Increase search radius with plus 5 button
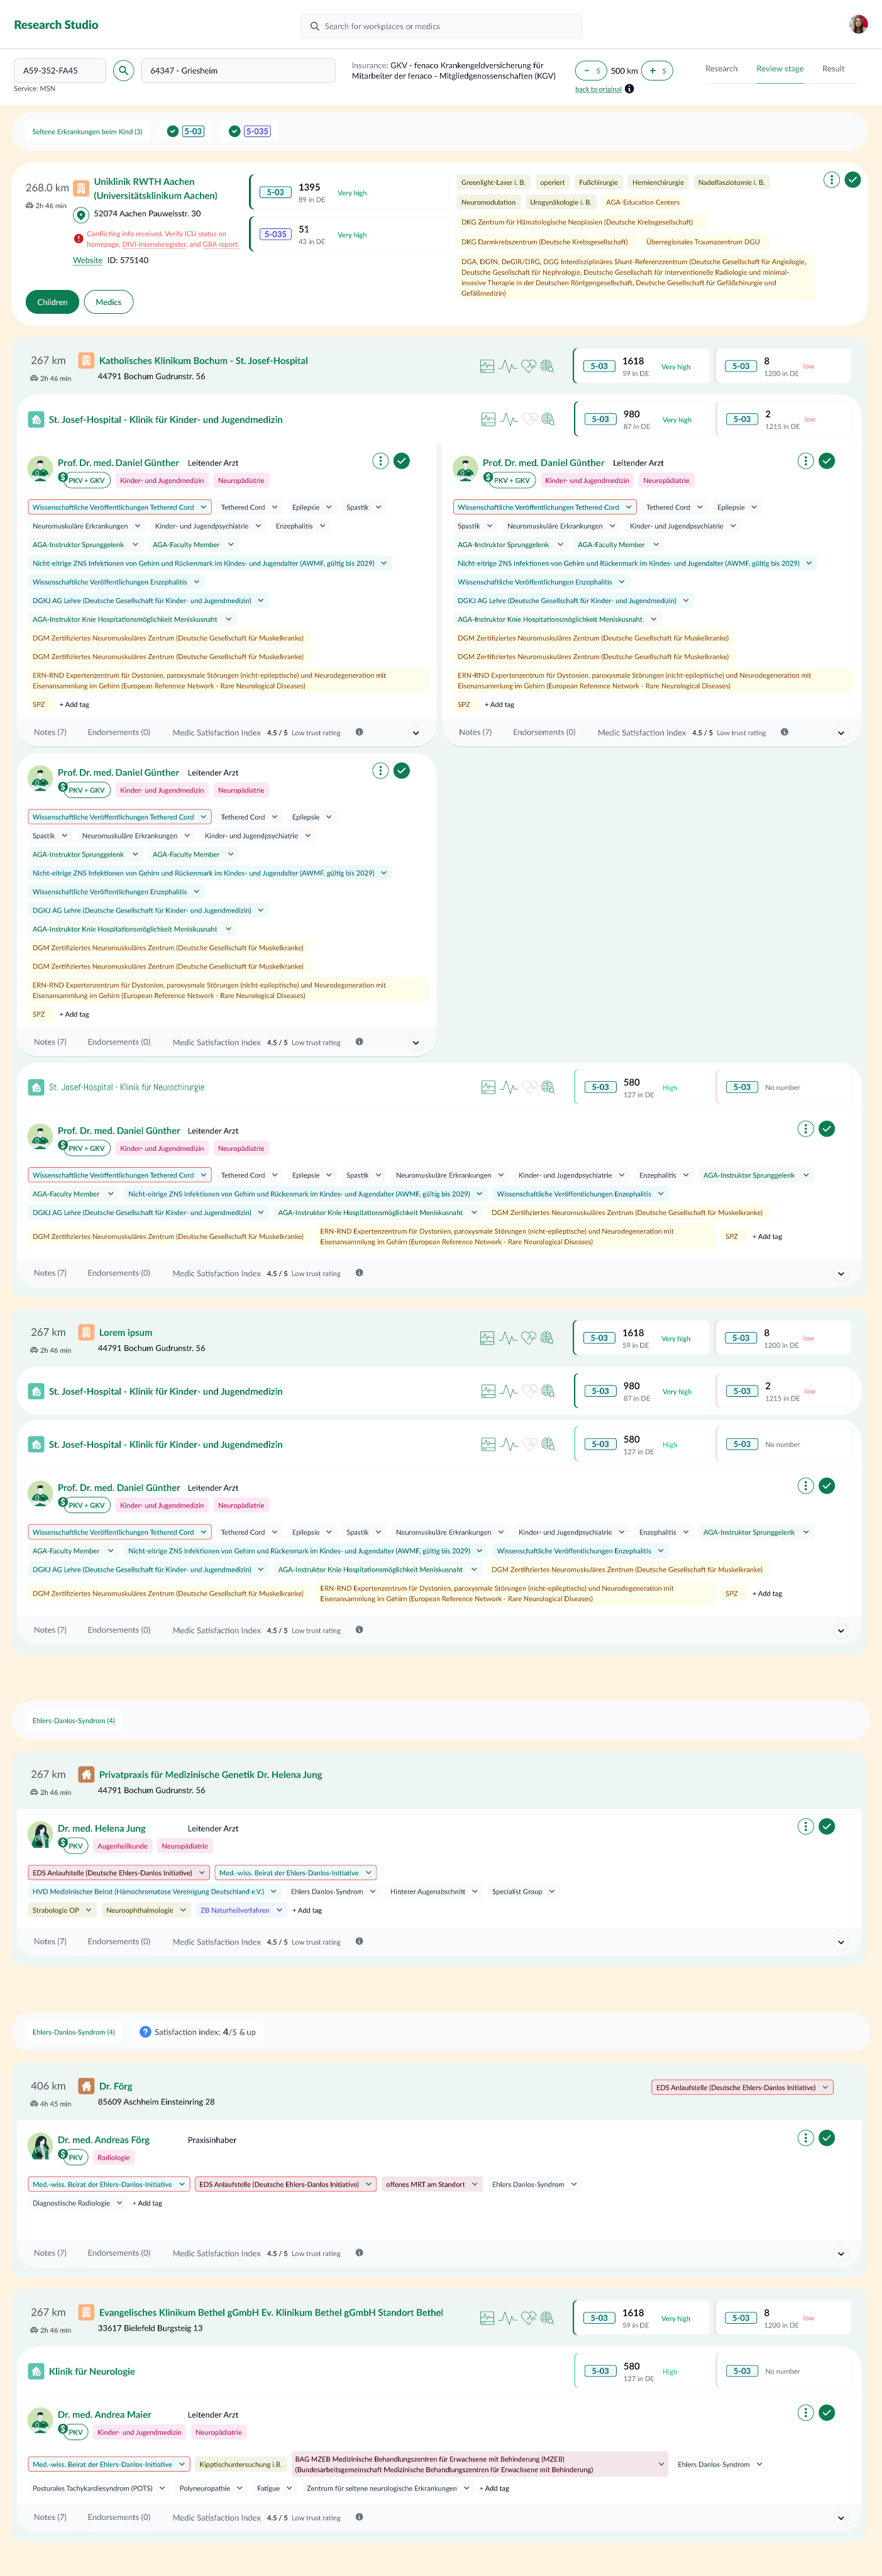 (656, 71)
